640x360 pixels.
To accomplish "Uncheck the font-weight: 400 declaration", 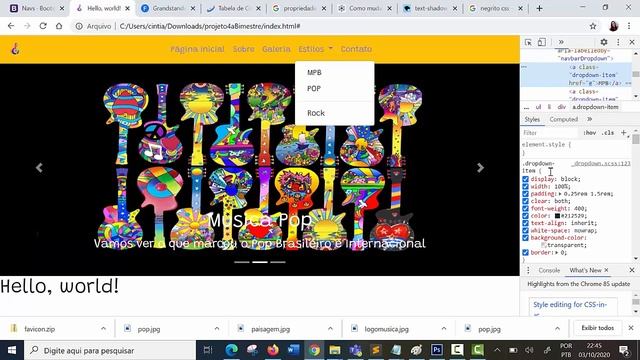I will pos(525,209).
